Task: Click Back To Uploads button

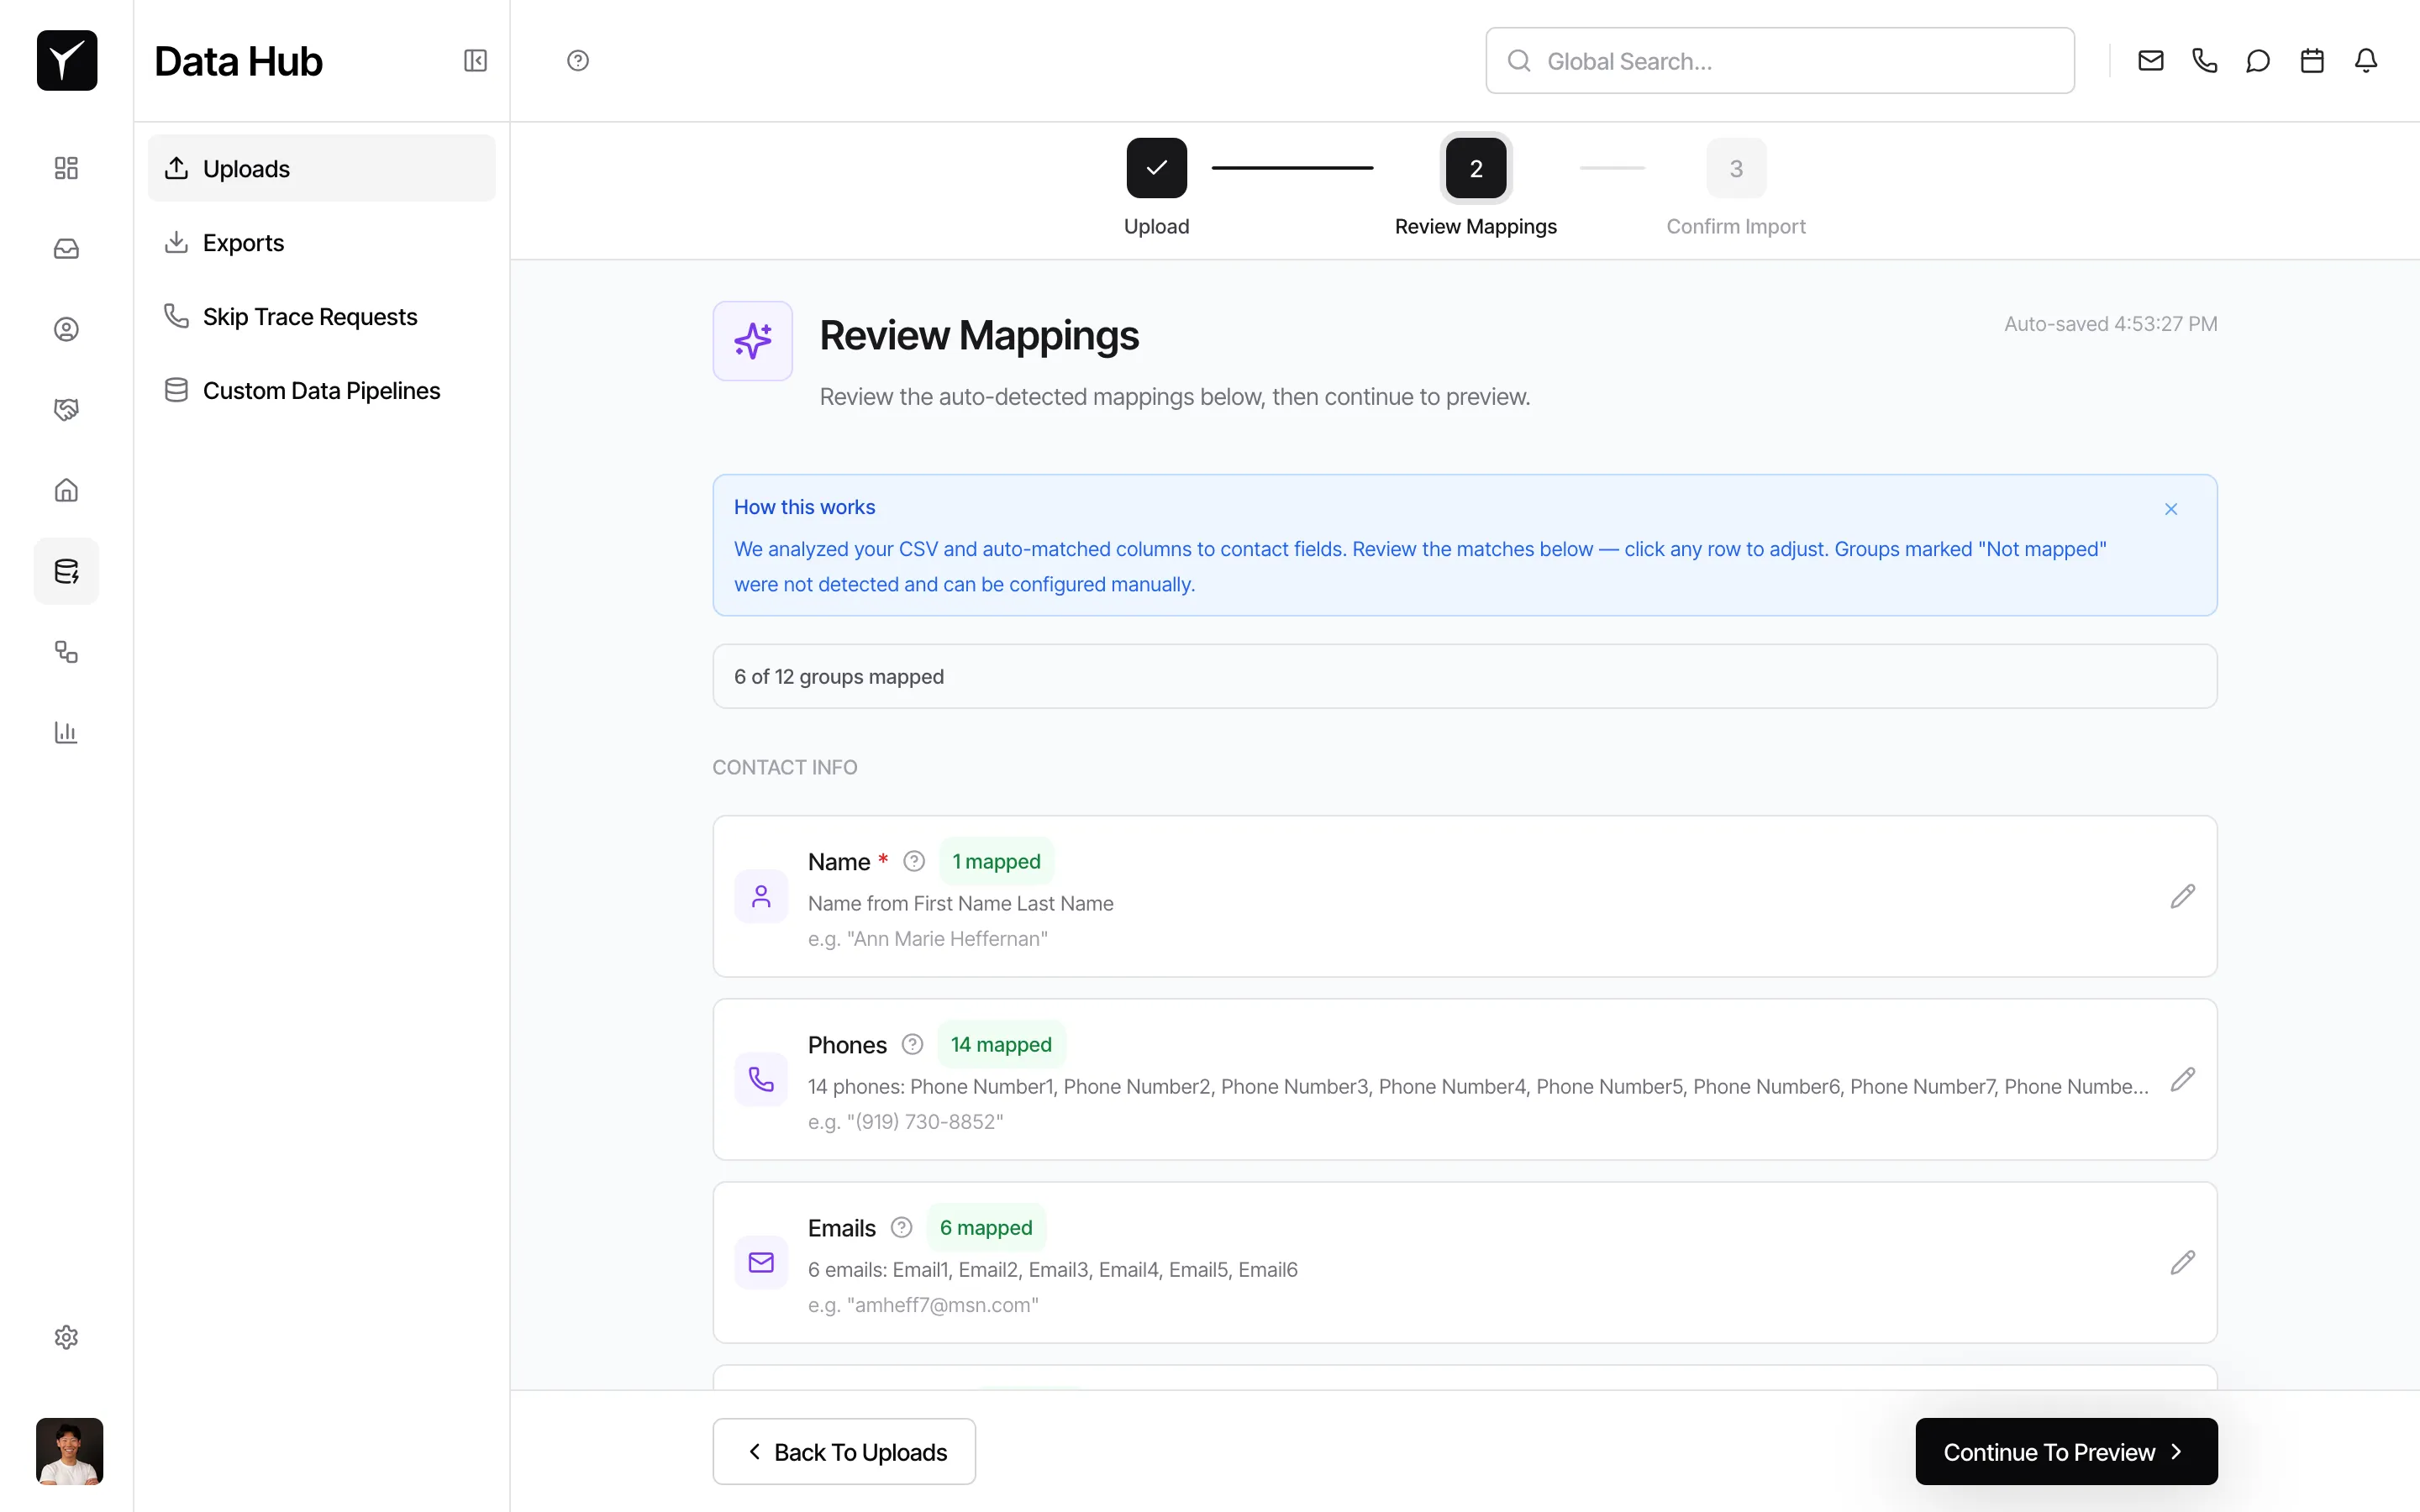Action: [844, 1451]
